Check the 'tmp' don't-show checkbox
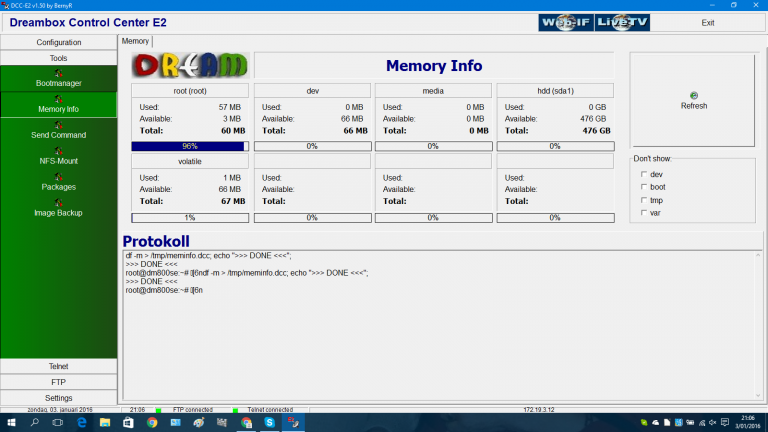Image resolution: width=768 pixels, height=432 pixels. coord(642,200)
